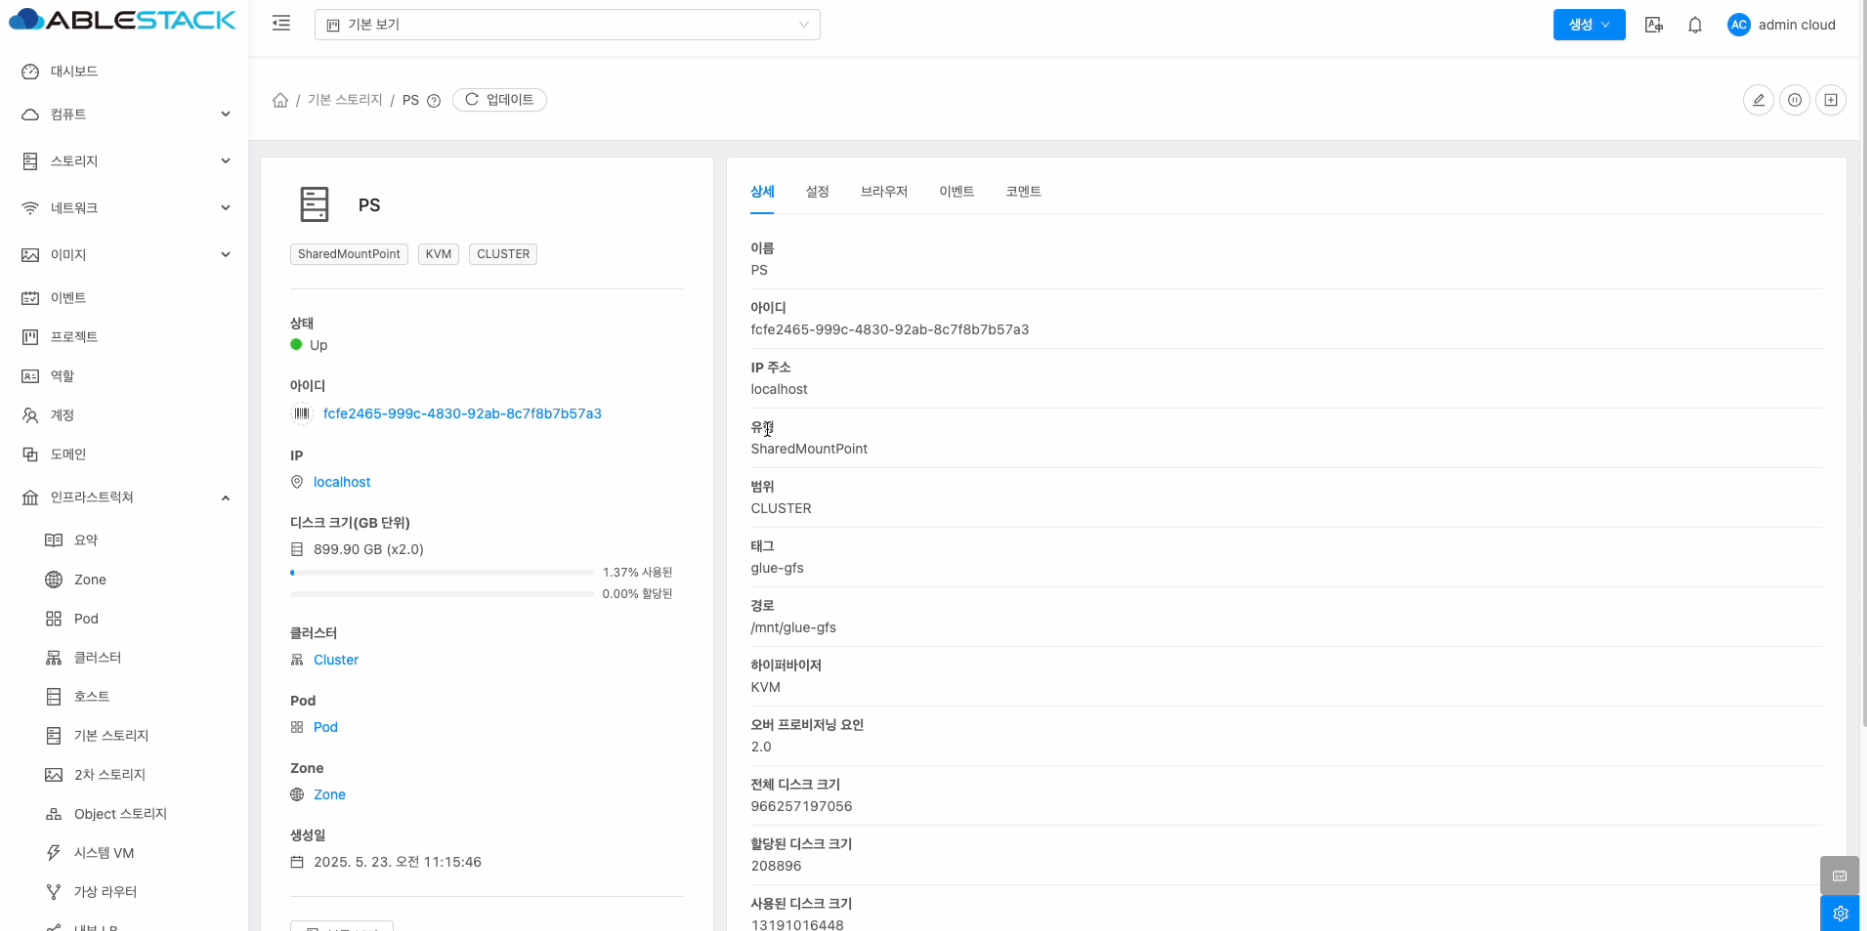Click the help question mark next to PS
The image size is (1867, 931).
click(x=434, y=101)
